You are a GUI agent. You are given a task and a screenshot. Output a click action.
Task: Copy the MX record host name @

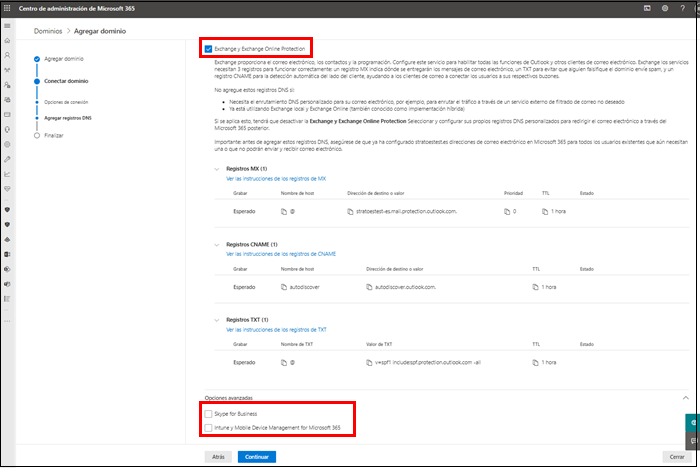tap(284, 212)
